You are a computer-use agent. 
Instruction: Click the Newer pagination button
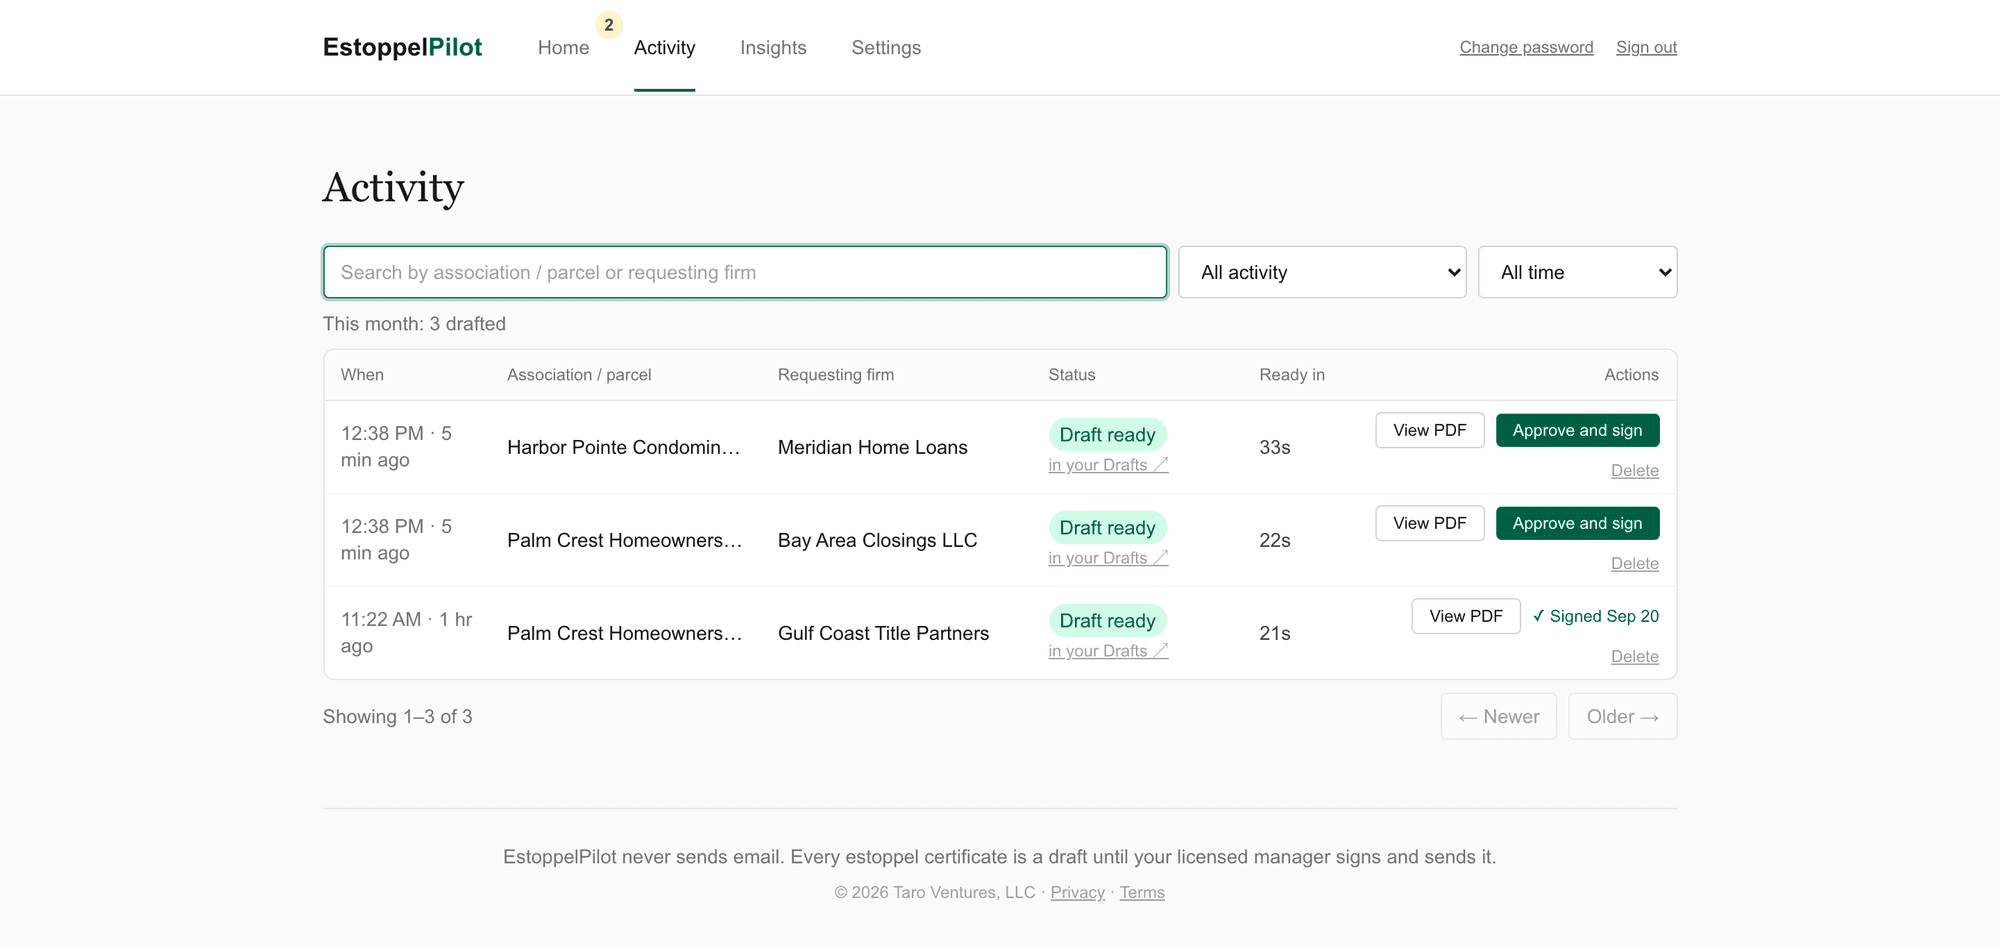(1498, 716)
